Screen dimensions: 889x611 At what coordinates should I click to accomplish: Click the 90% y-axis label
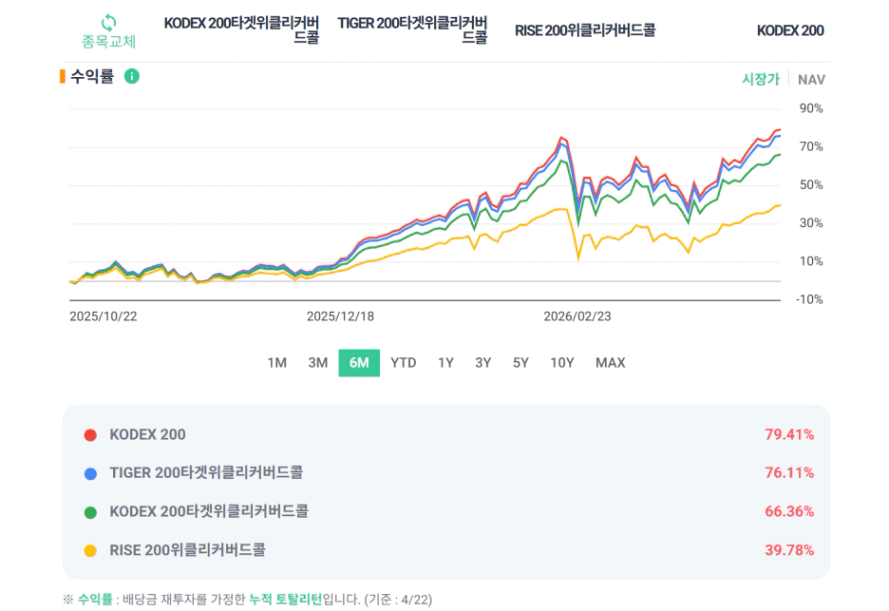tap(811, 108)
